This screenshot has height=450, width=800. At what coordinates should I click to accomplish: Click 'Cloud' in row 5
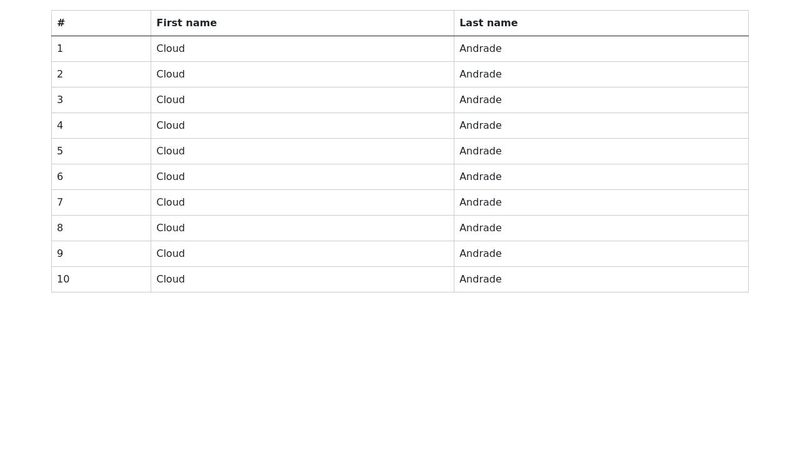tap(170, 151)
